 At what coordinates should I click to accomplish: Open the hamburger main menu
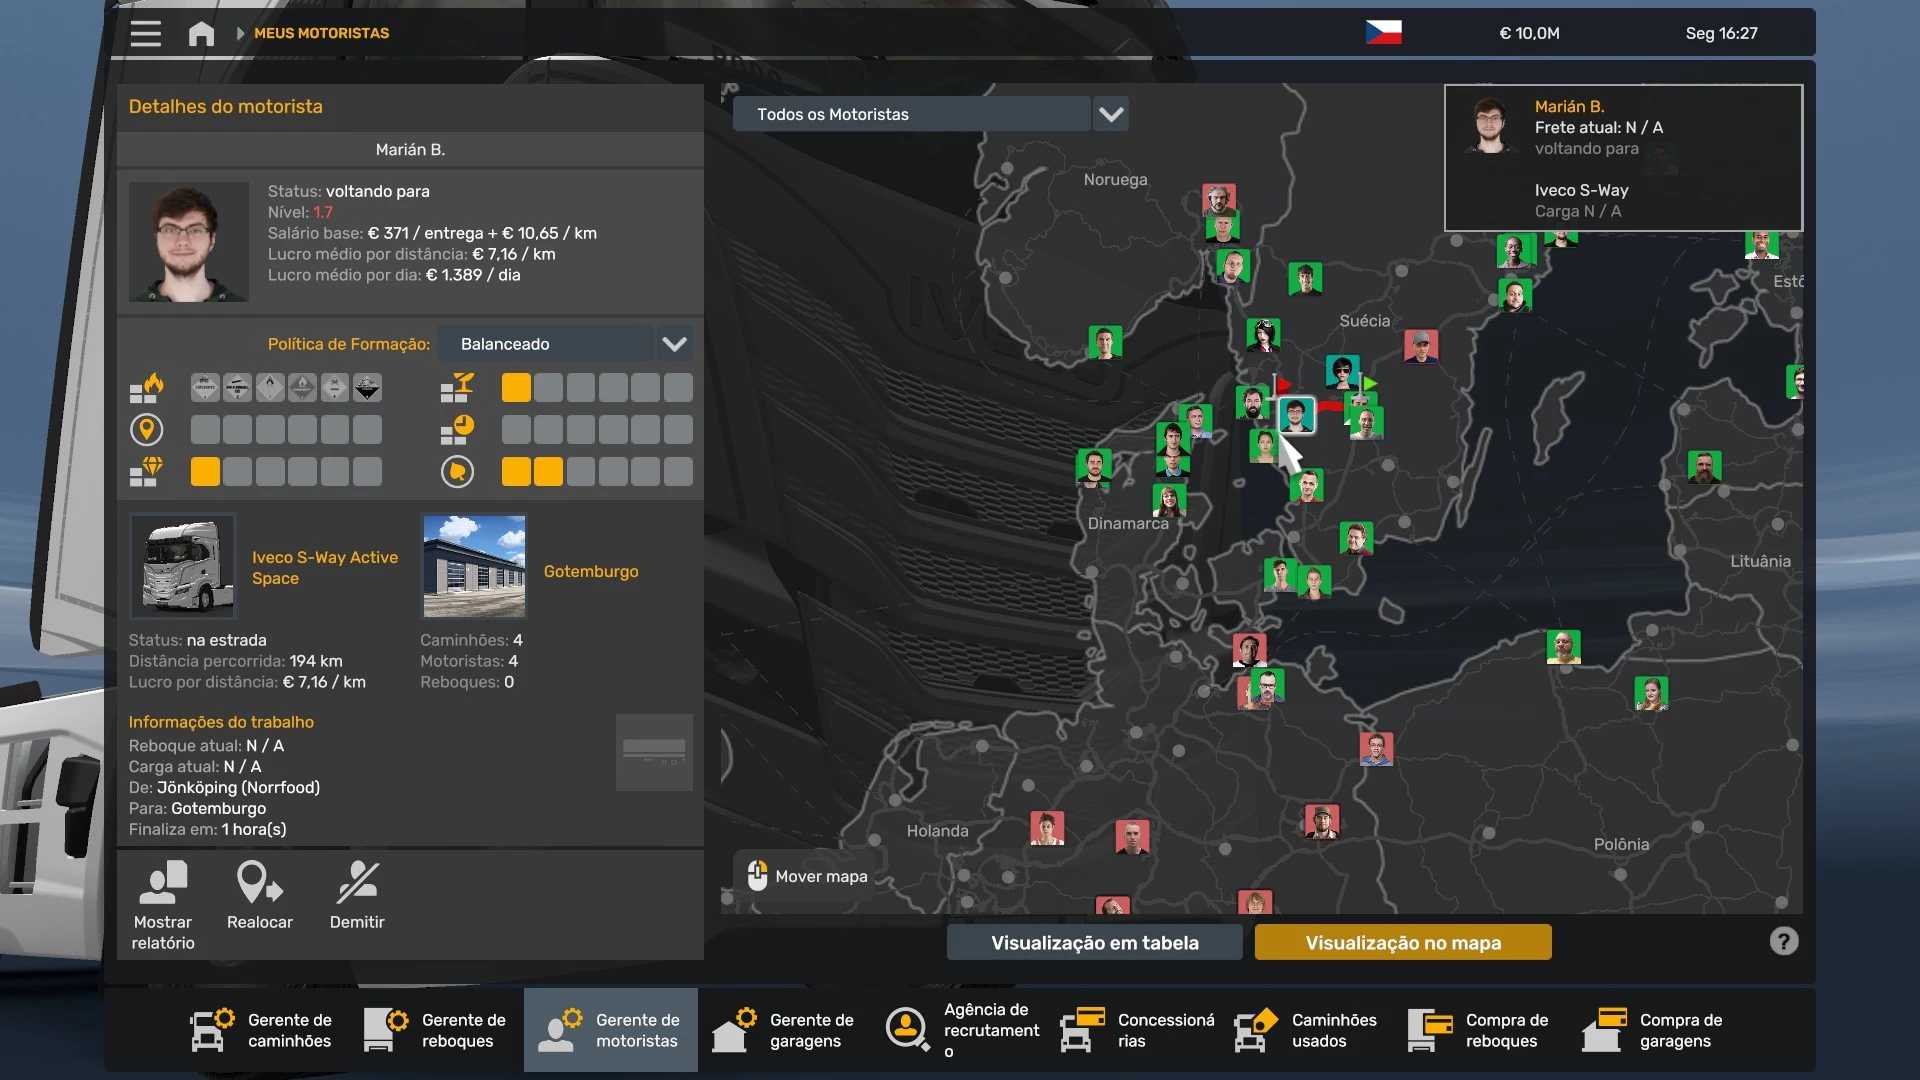[x=145, y=33]
